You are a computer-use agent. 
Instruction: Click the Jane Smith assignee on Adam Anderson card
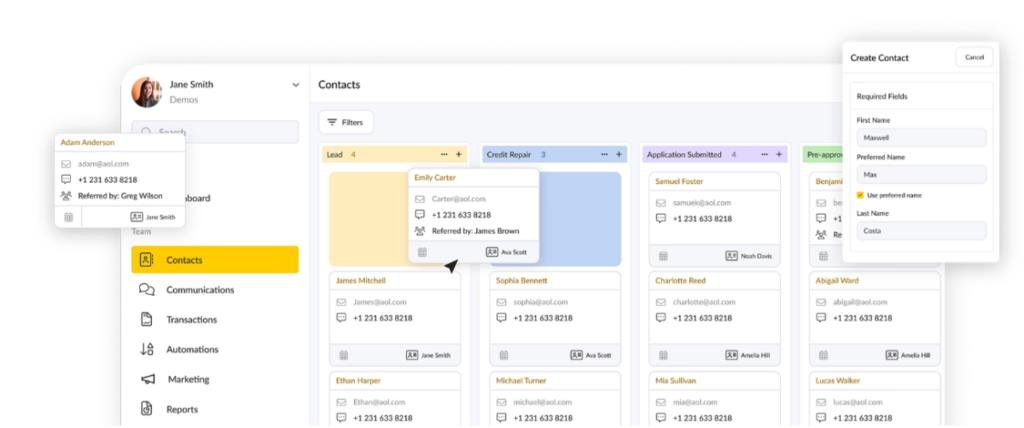(153, 217)
